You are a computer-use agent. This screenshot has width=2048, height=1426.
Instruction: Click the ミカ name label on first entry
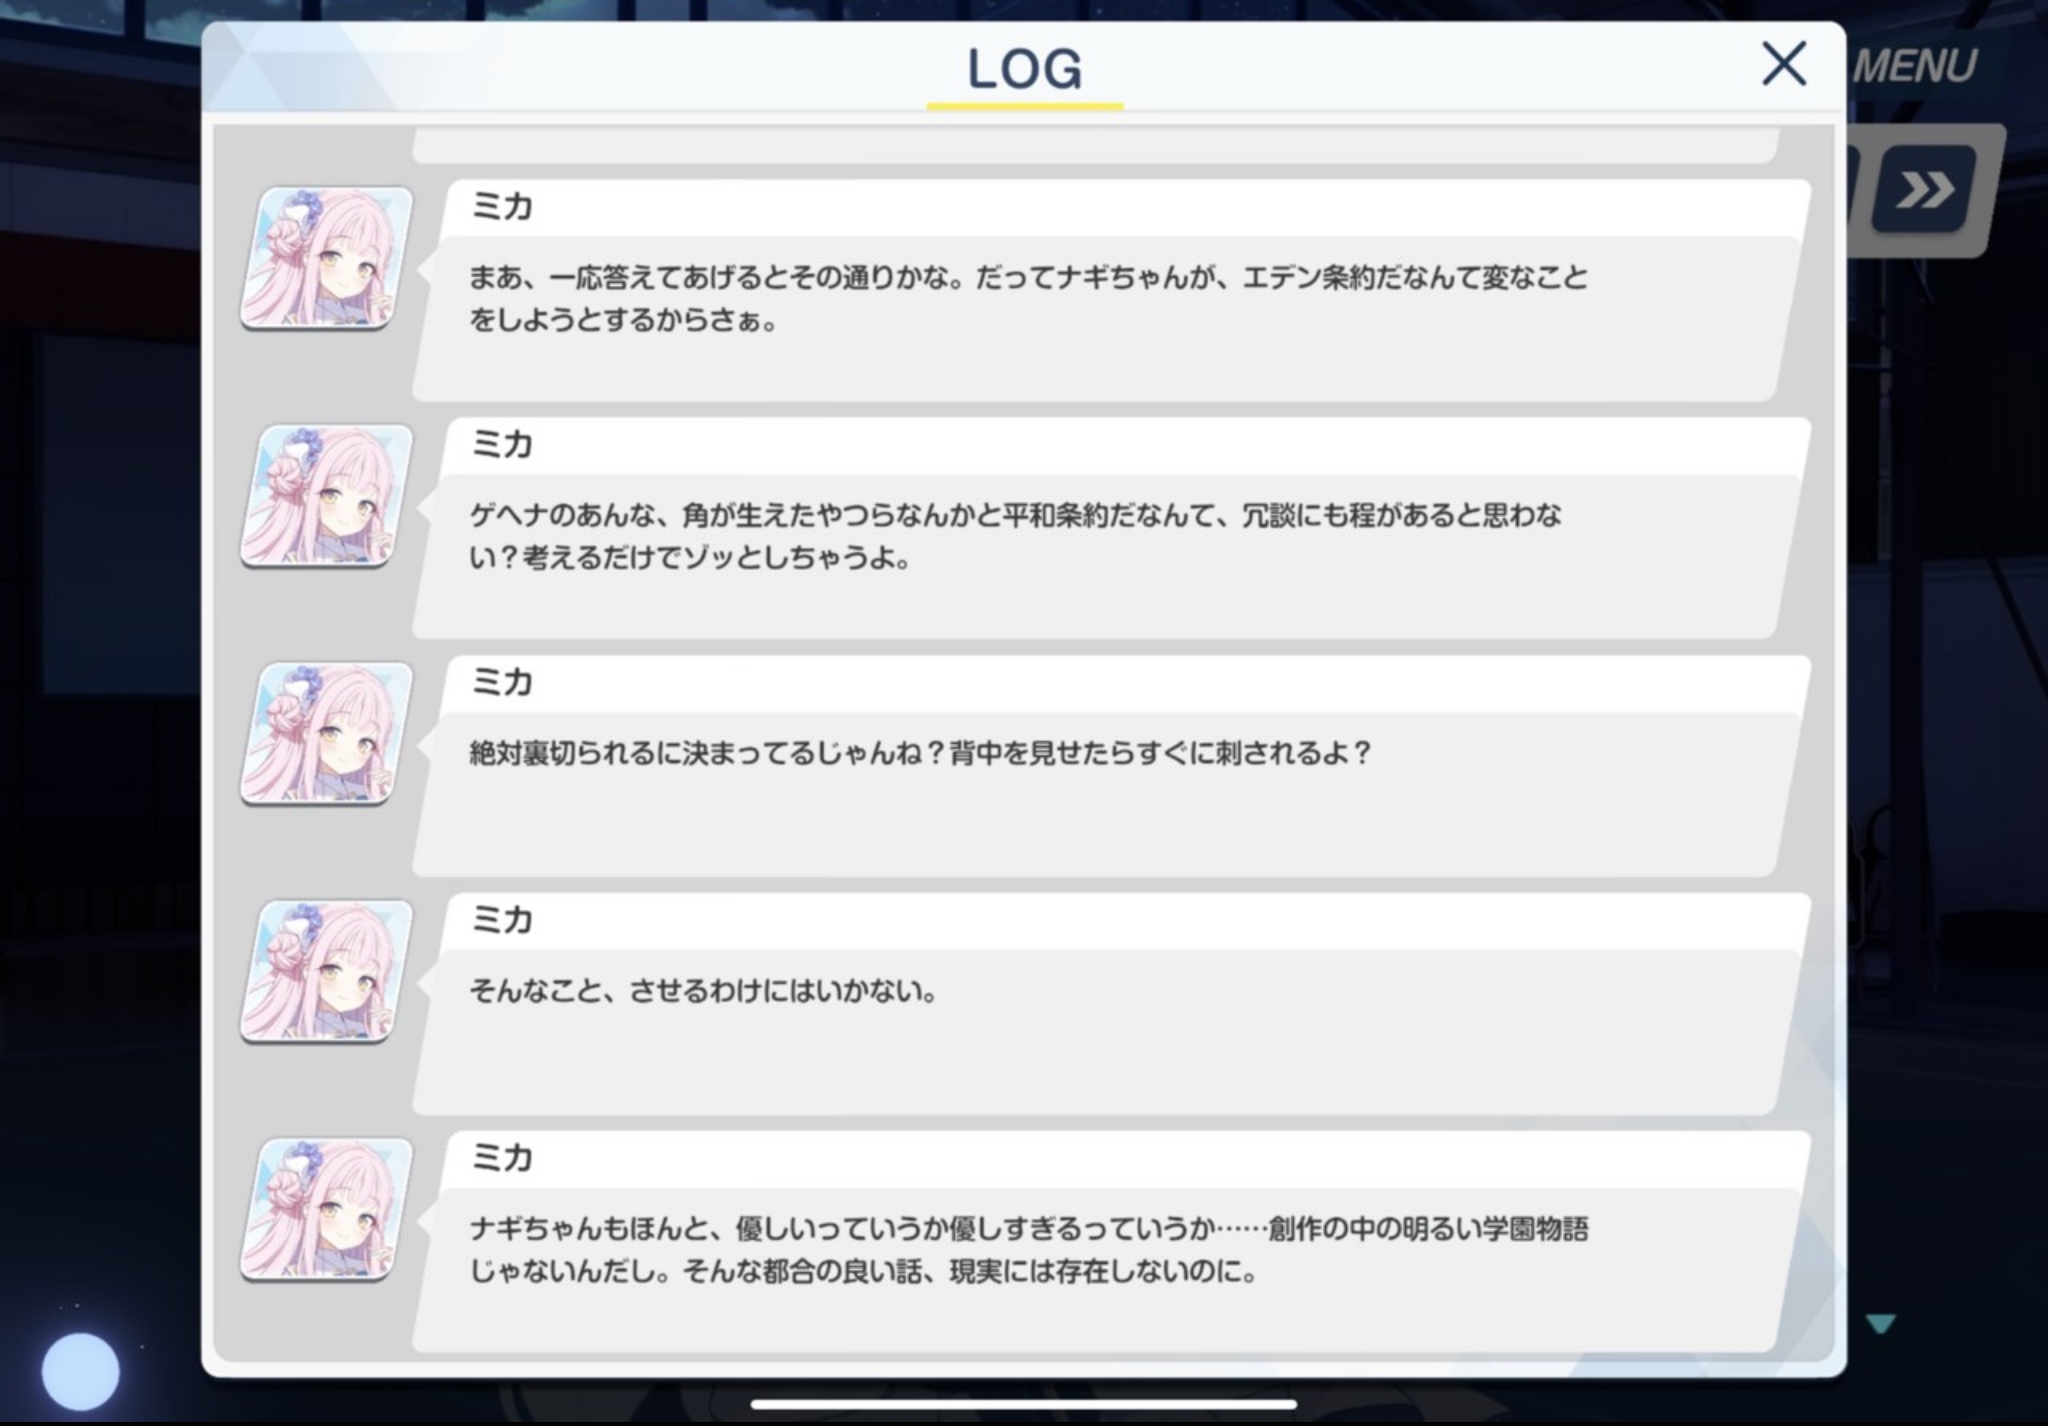click(x=502, y=207)
